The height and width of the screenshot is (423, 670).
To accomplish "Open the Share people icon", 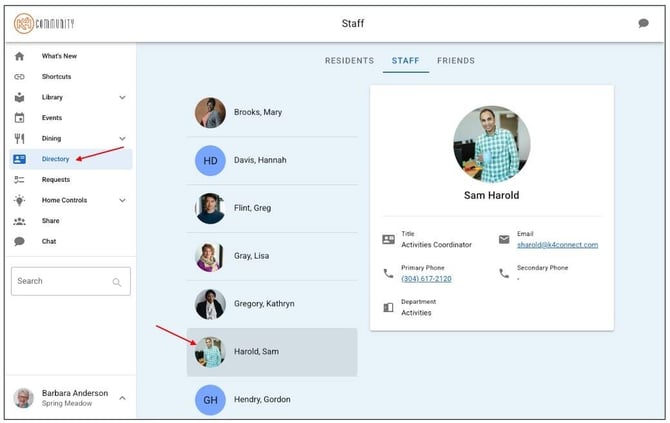I will [x=19, y=221].
